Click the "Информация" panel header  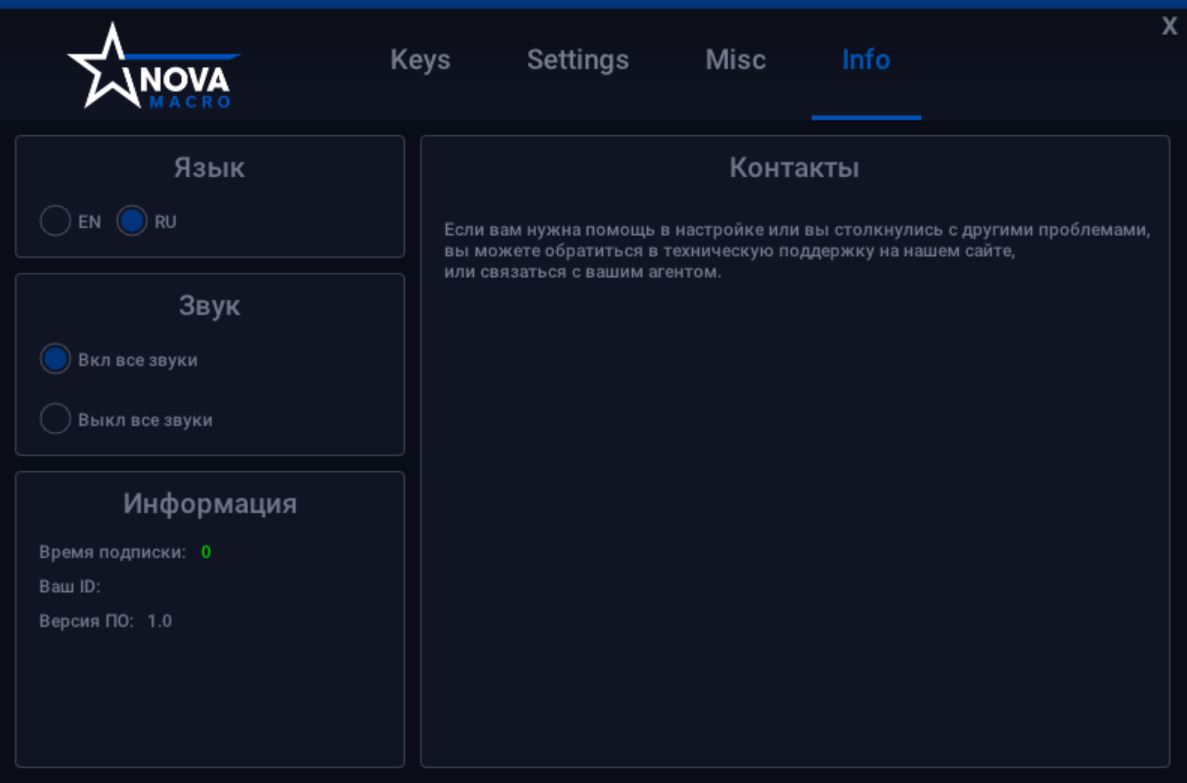(210, 504)
